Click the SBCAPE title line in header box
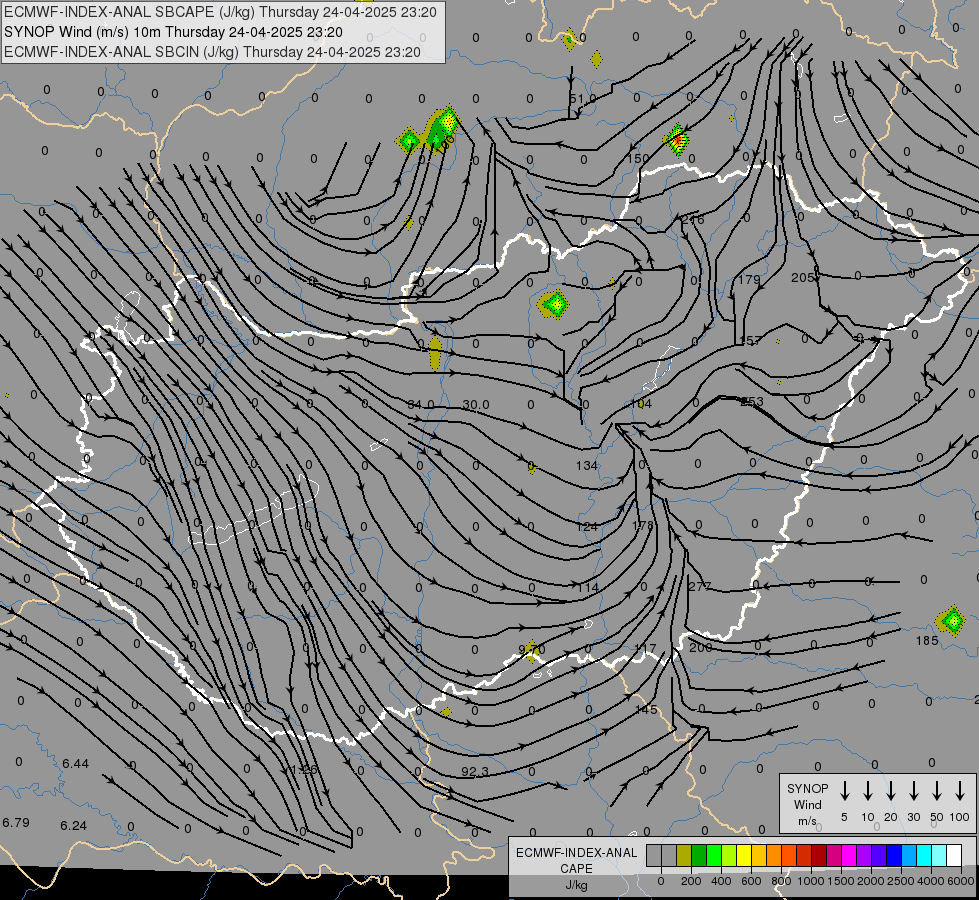This screenshot has height=900, width=979. (x=220, y=12)
